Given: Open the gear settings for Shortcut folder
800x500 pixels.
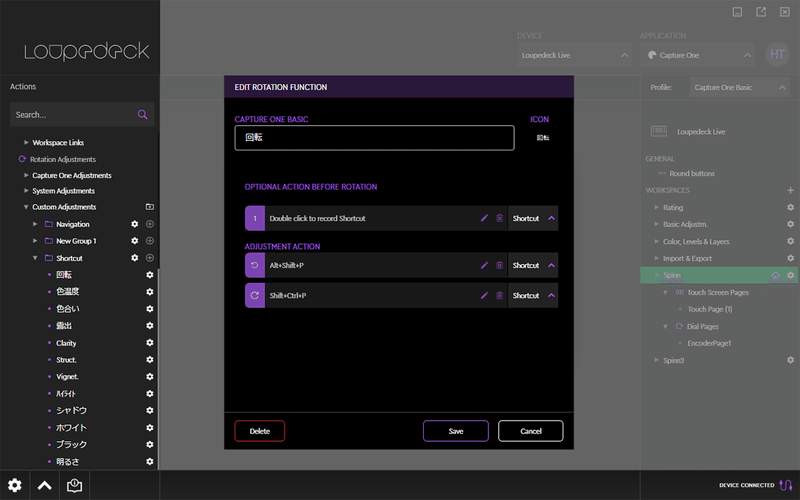Looking at the screenshot, I should pyautogui.click(x=135, y=258).
